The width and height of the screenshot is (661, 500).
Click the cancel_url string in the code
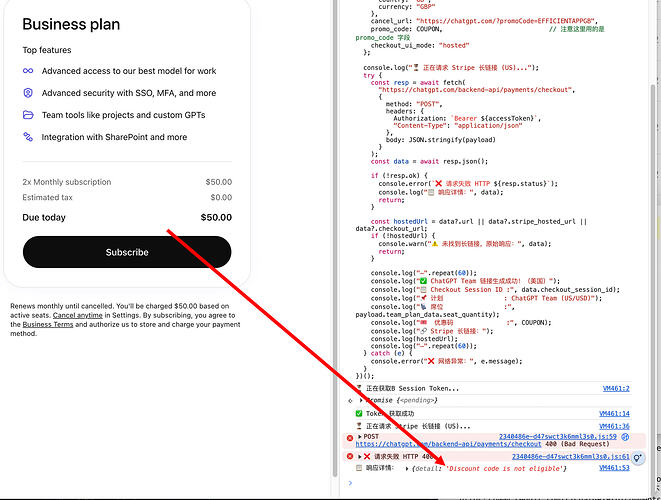505,21
